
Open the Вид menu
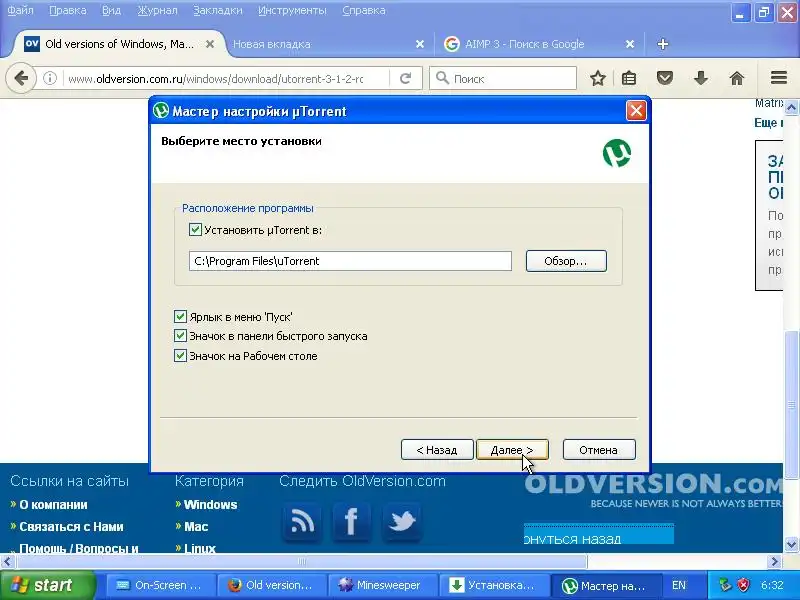(x=111, y=10)
